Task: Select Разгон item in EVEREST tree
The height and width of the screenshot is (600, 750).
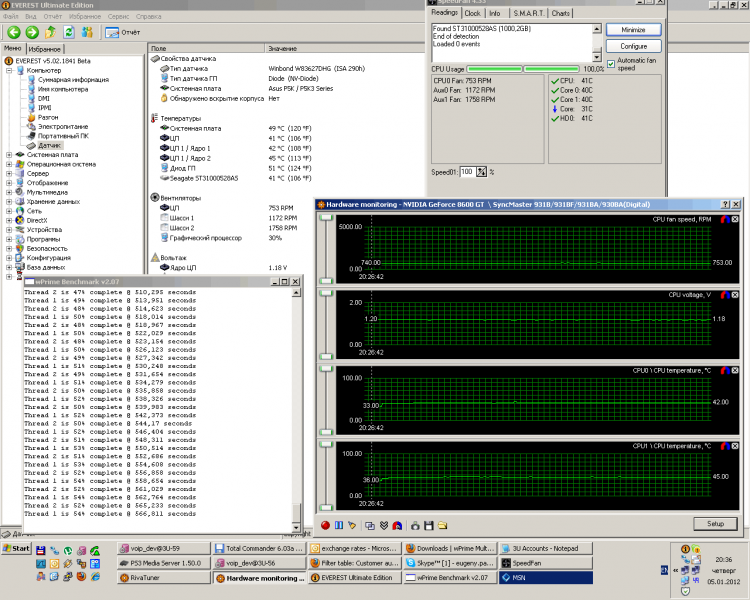Action: click(48, 117)
